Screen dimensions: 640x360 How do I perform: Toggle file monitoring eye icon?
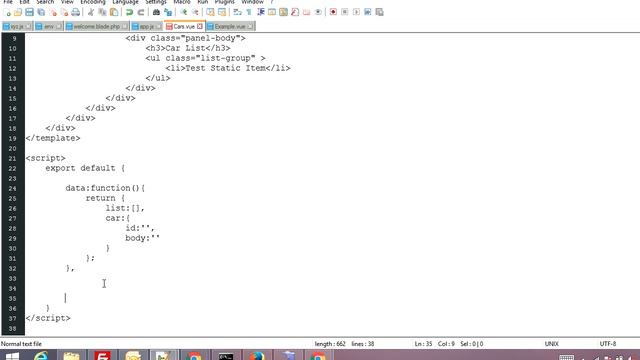tap(318, 12)
